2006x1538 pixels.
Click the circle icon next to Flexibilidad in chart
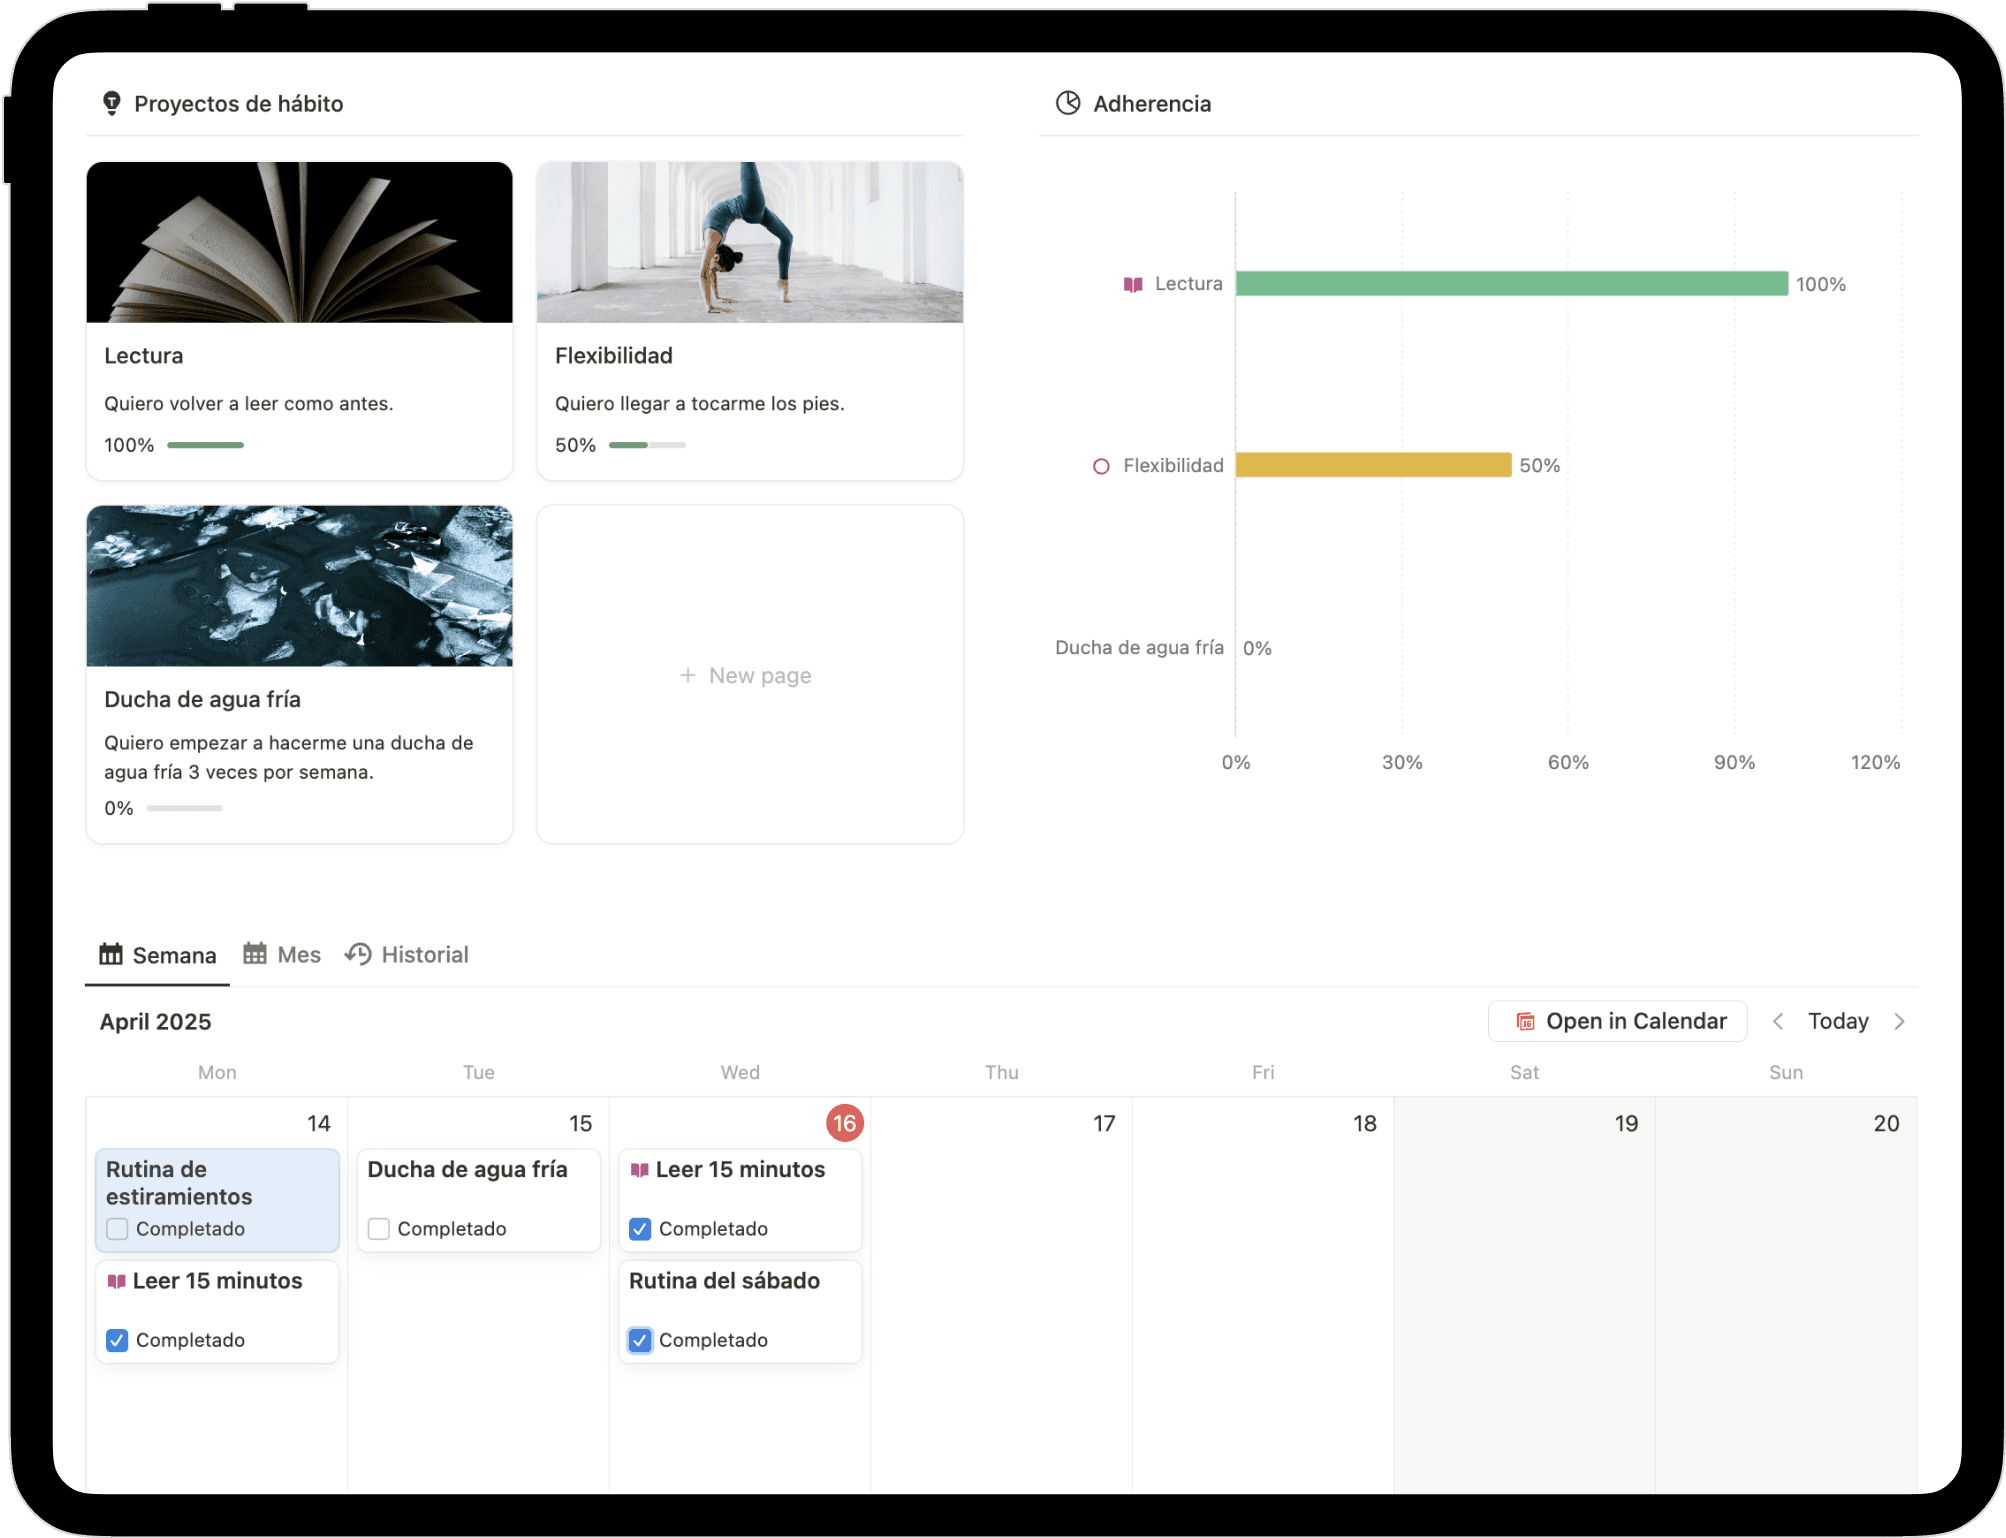click(x=1101, y=466)
